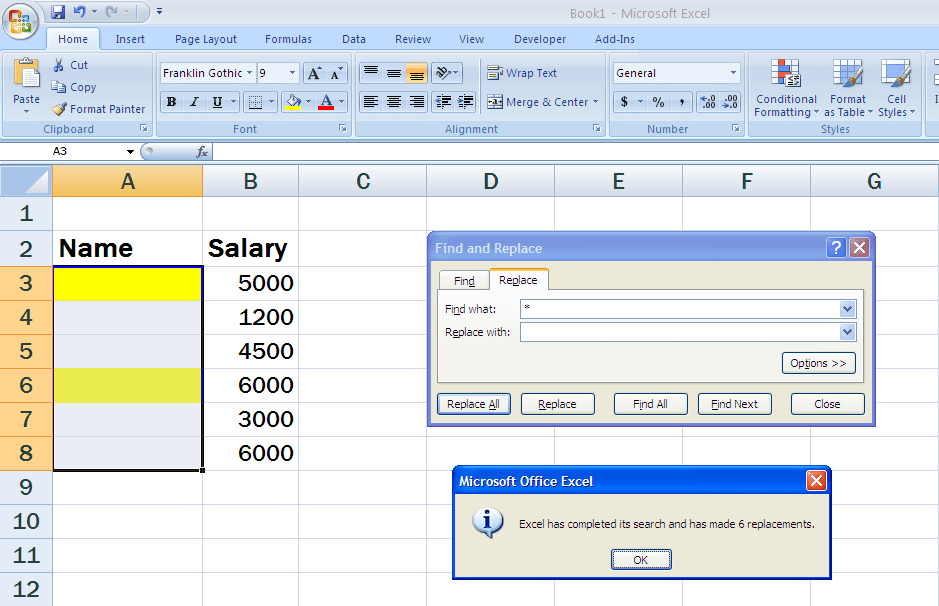Switch to the Find tab
Screen dimensions: 939x606
[x=463, y=280]
